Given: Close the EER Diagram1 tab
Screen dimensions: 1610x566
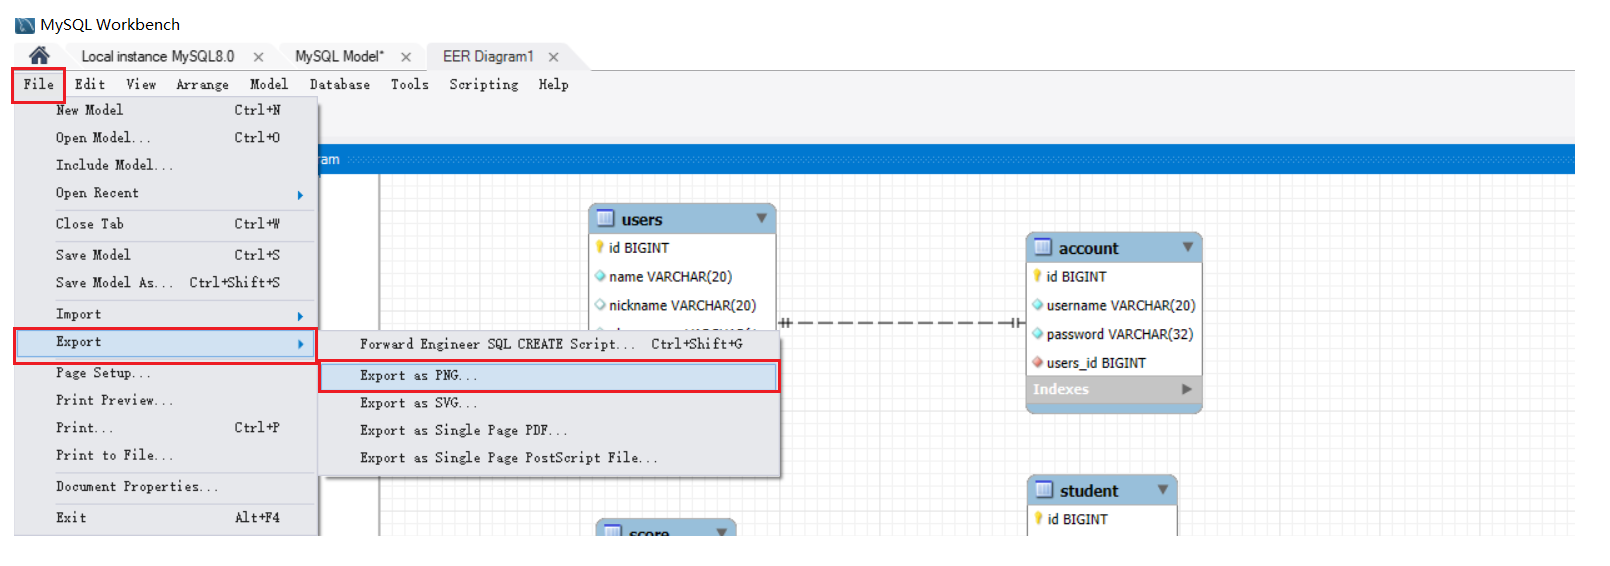Looking at the screenshot, I should (x=553, y=57).
